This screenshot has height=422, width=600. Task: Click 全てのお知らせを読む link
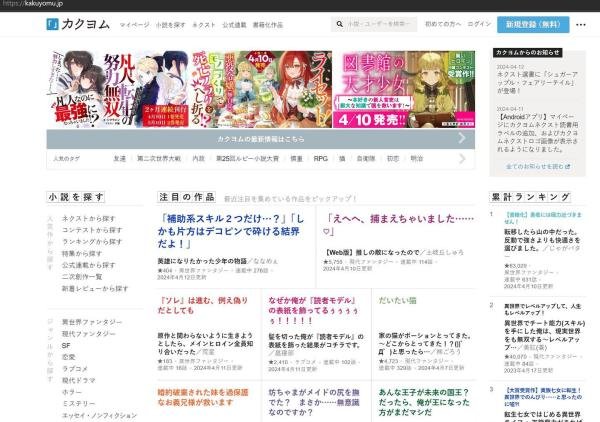pos(534,166)
